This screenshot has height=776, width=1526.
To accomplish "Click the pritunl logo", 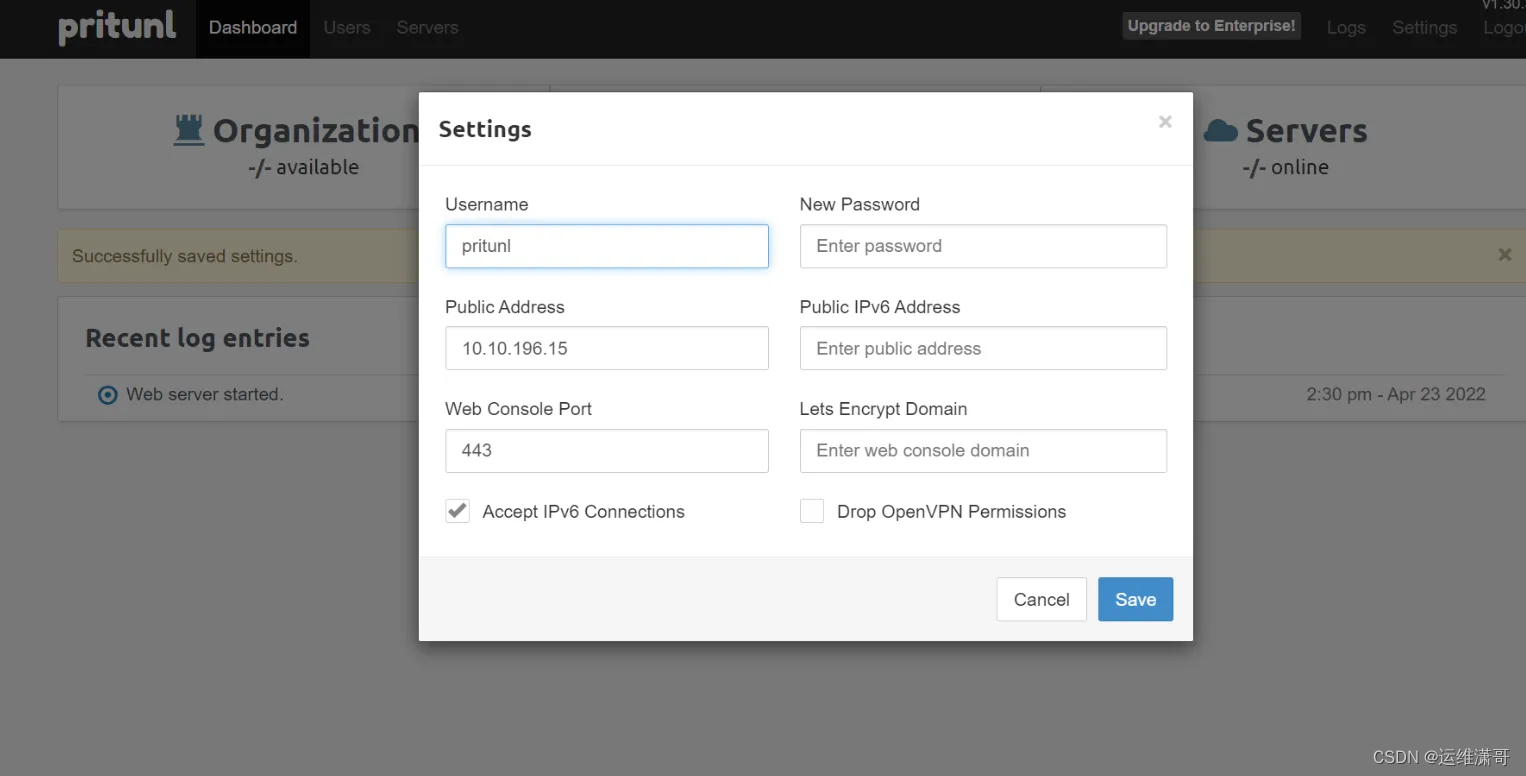I will click(x=117, y=27).
